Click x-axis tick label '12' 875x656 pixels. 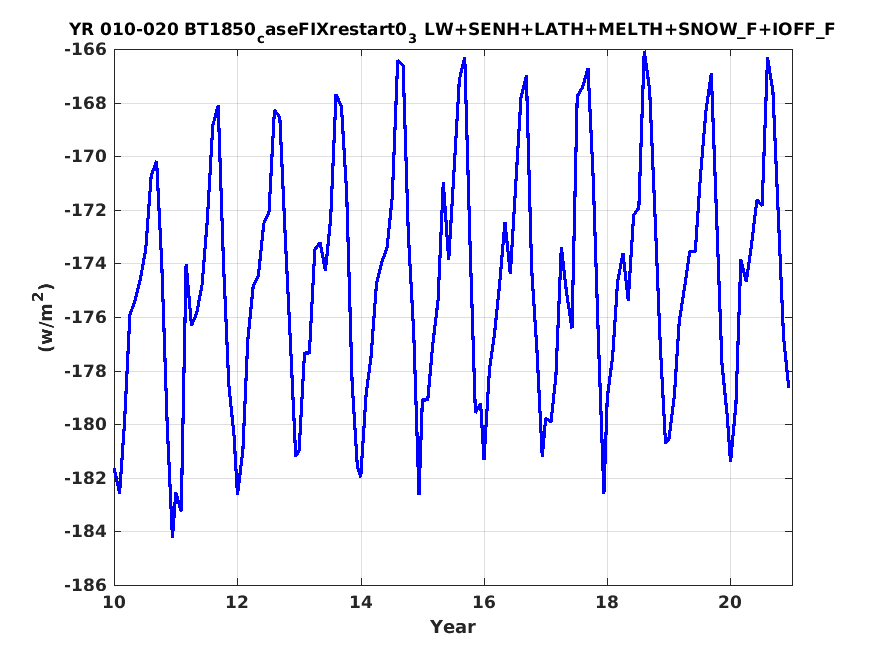[238, 602]
